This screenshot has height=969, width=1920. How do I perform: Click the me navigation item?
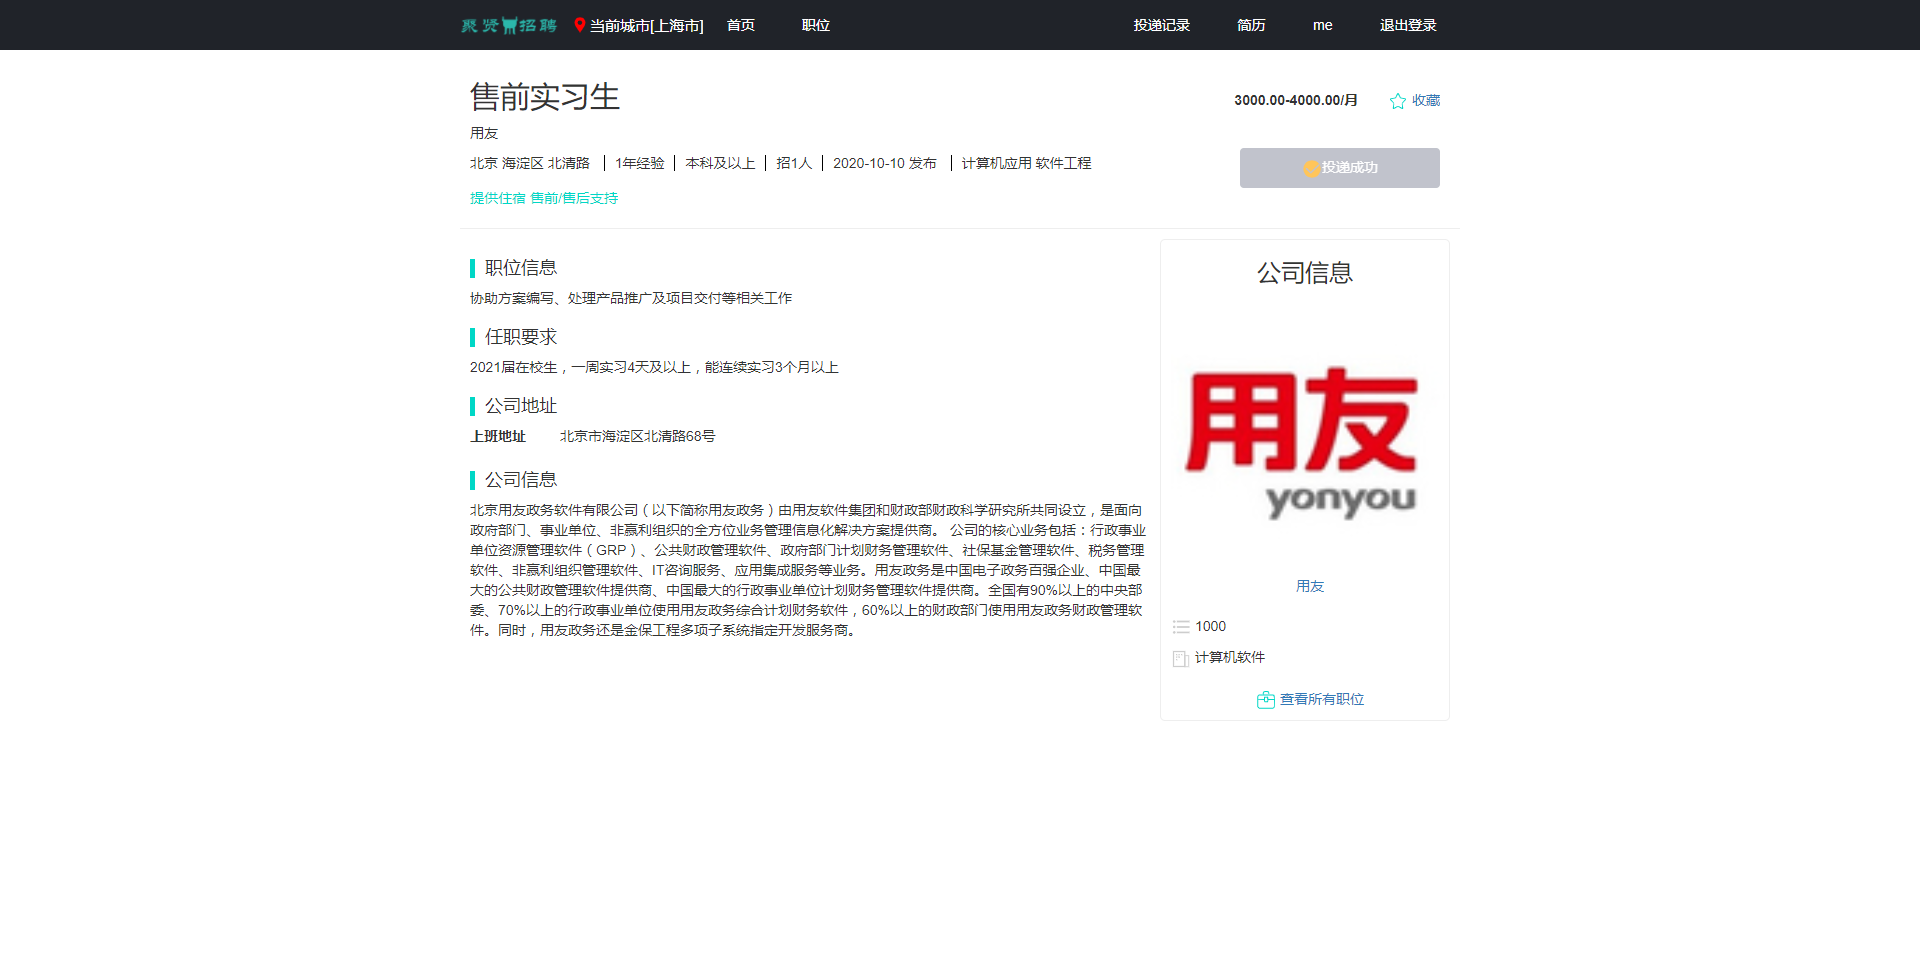(1322, 25)
